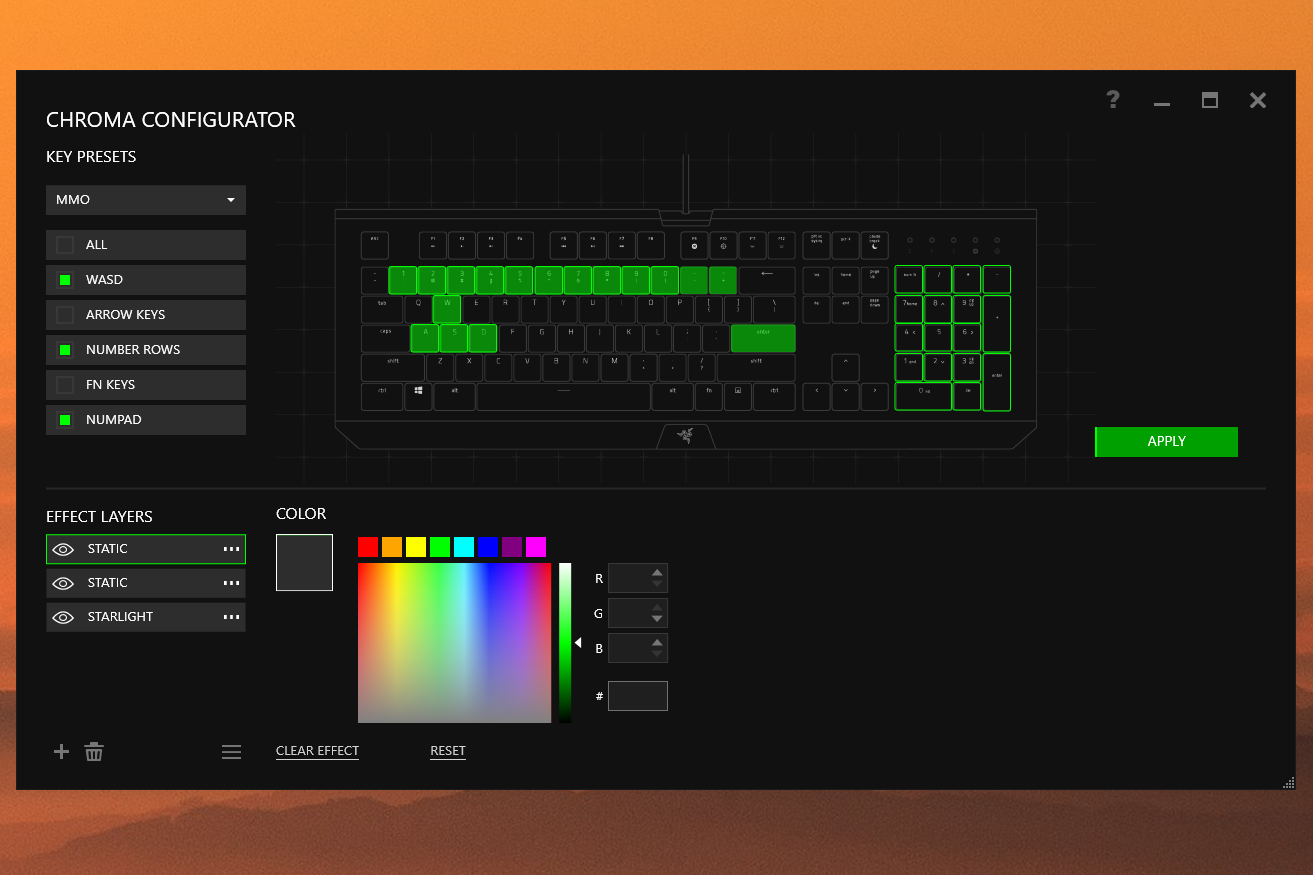The image size is (1313, 875).
Task: Pick the red preset color swatch
Action: [x=368, y=547]
